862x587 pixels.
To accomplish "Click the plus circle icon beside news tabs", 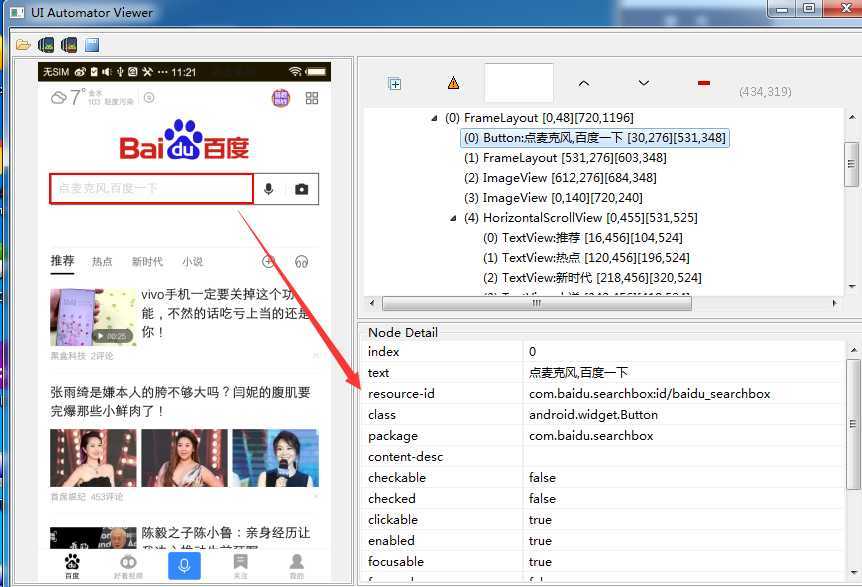I will 268,262.
